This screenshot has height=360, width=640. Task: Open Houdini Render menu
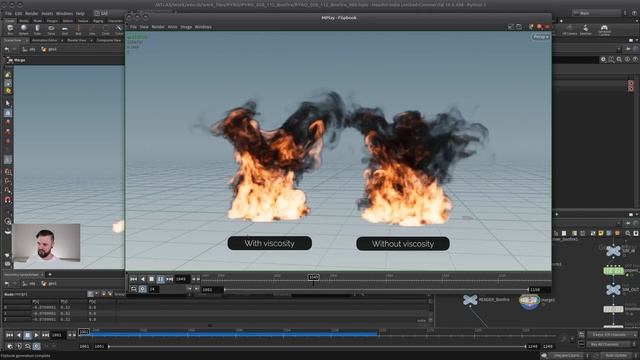[x=31, y=13]
